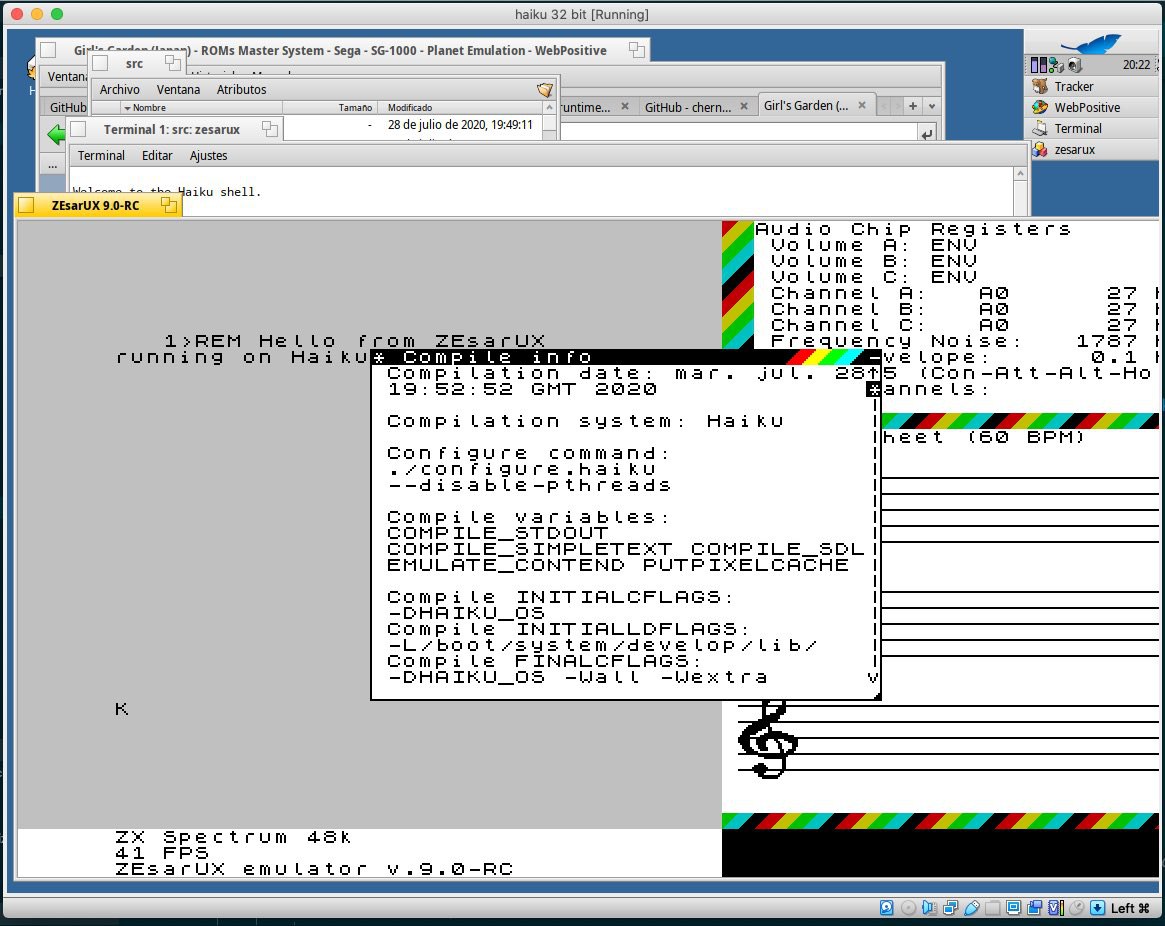
Task: Click the VirtualBox shared folders icon
Action: pos(993,907)
